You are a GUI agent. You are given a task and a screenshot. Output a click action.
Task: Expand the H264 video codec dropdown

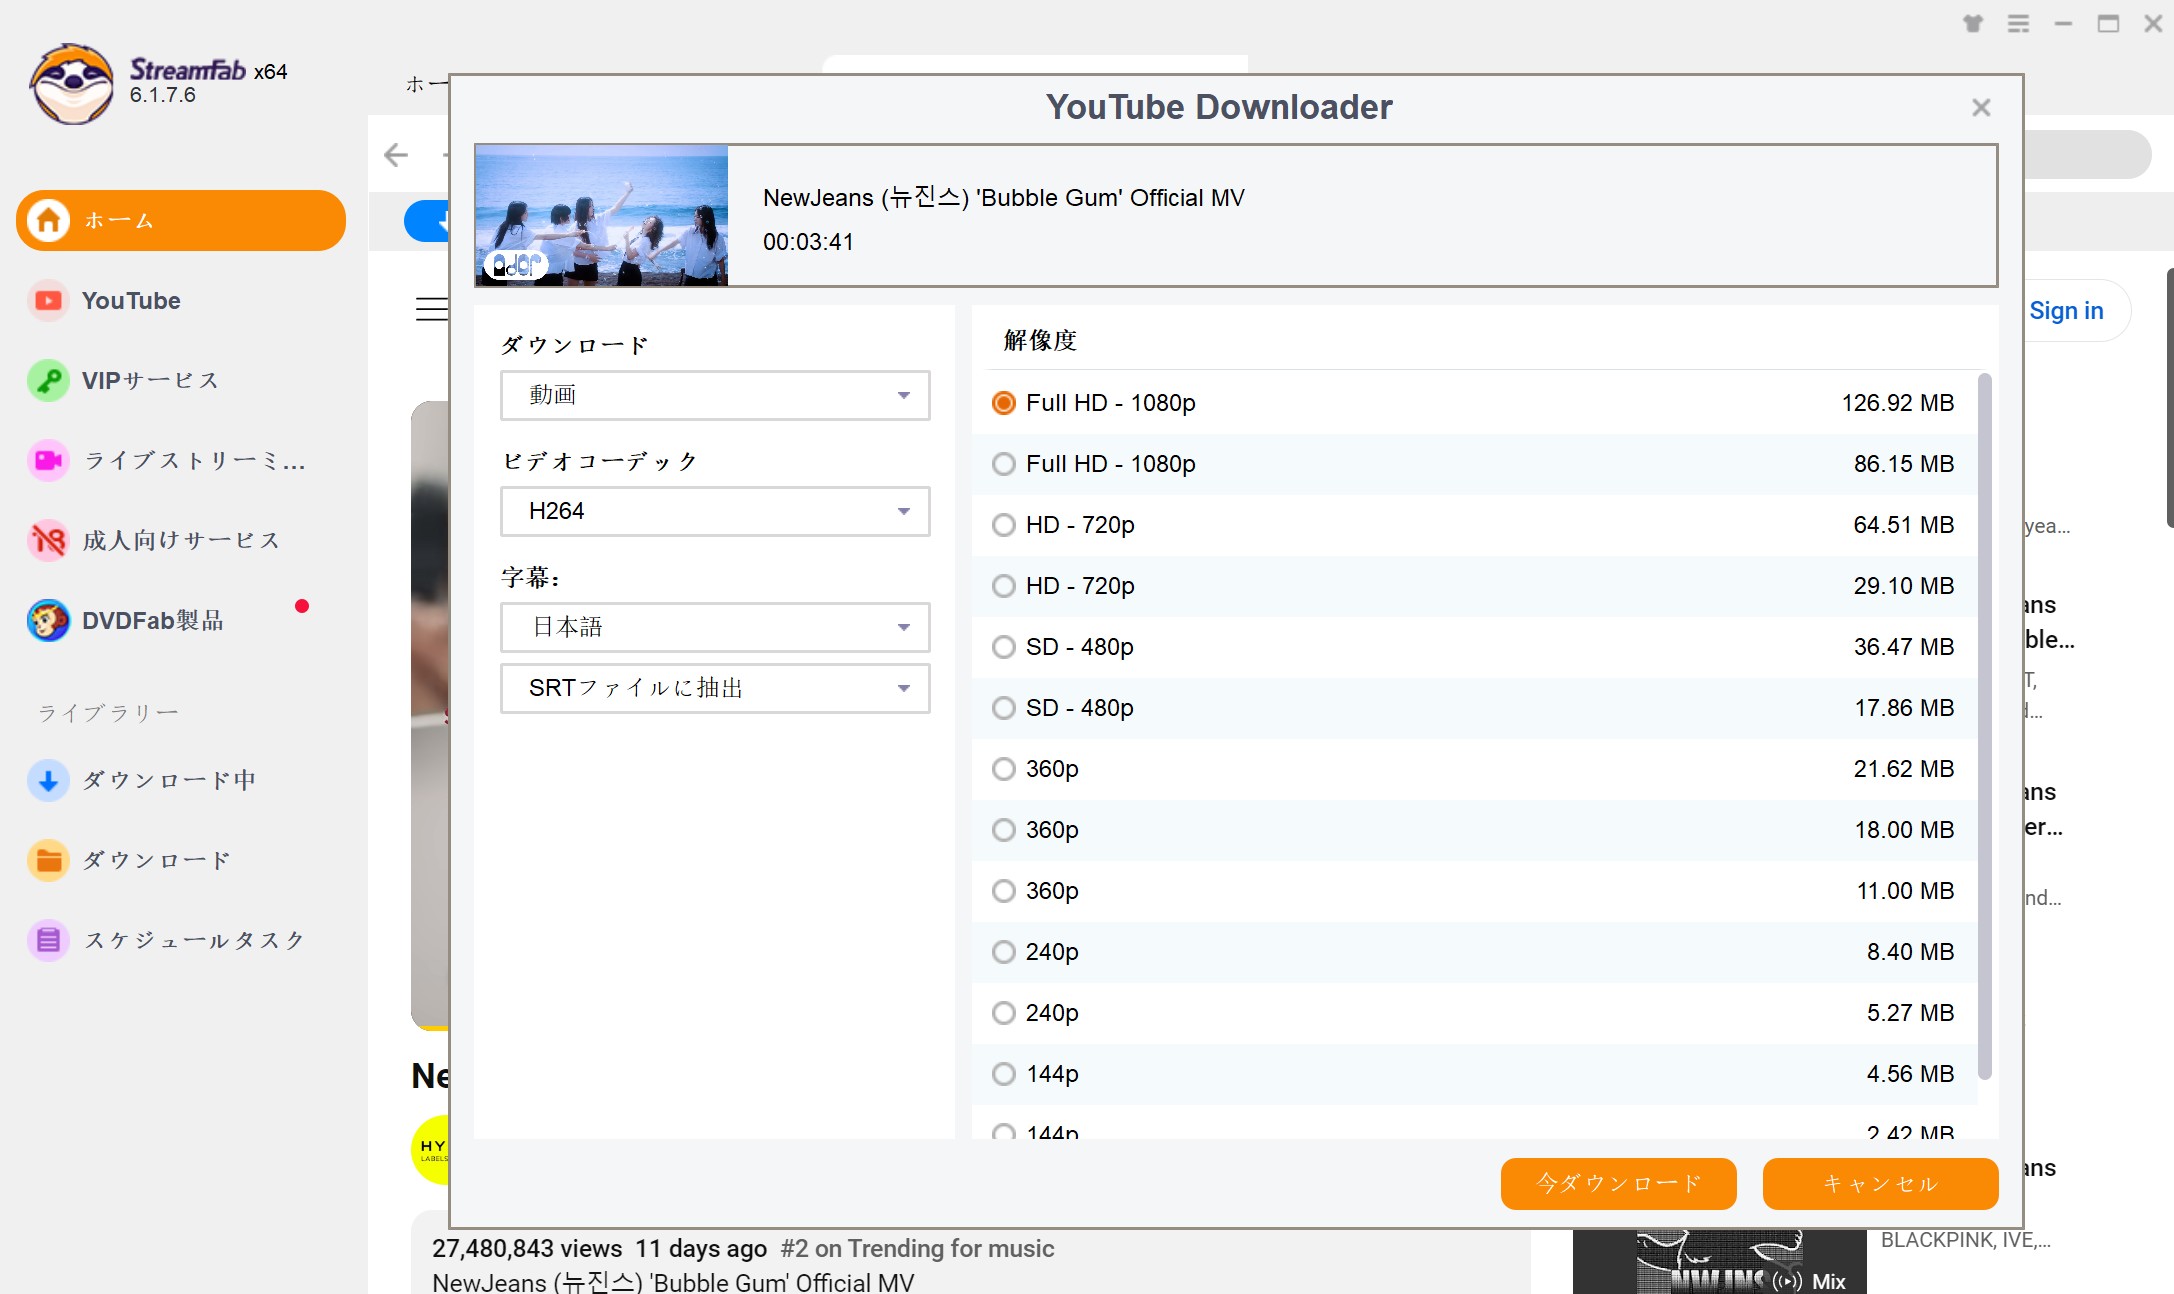715,511
